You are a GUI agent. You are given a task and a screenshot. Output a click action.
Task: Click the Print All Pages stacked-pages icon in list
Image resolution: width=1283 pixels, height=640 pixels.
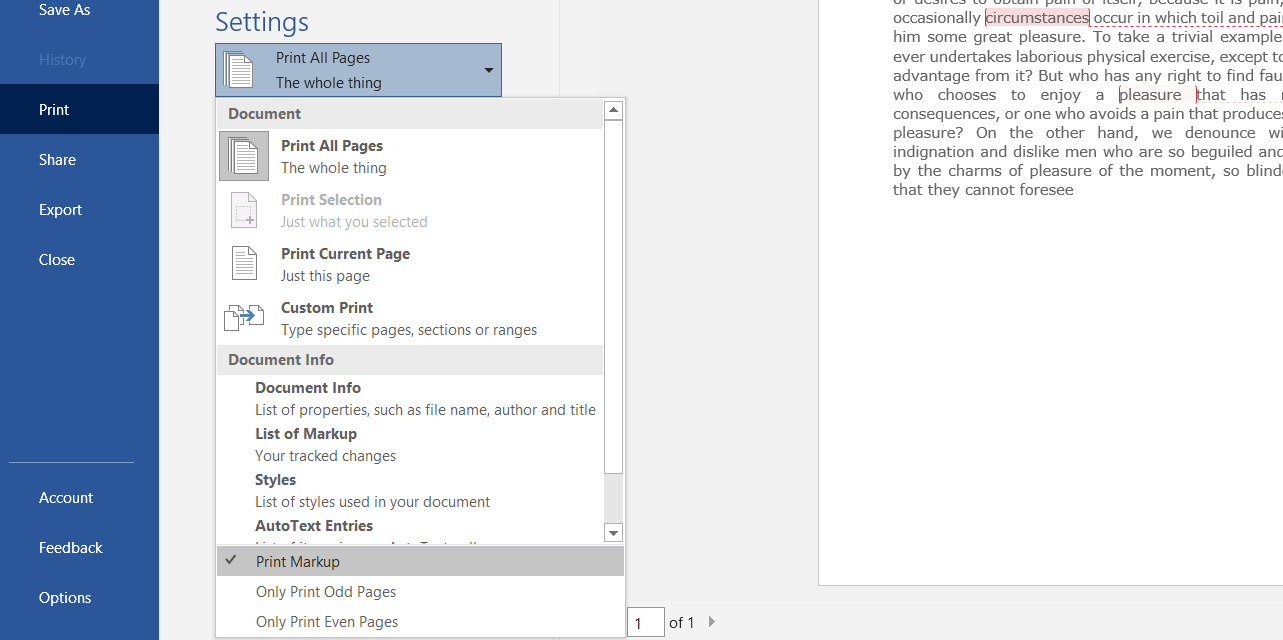point(244,157)
